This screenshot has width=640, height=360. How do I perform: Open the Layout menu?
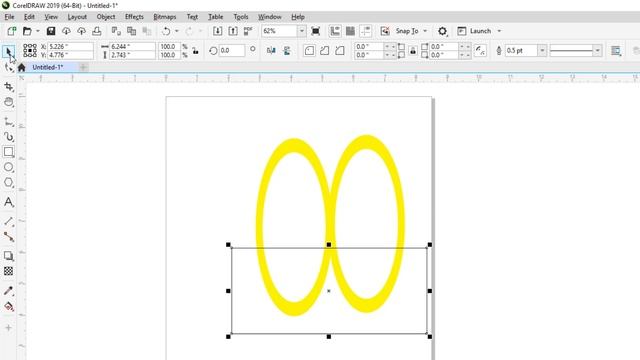77,17
